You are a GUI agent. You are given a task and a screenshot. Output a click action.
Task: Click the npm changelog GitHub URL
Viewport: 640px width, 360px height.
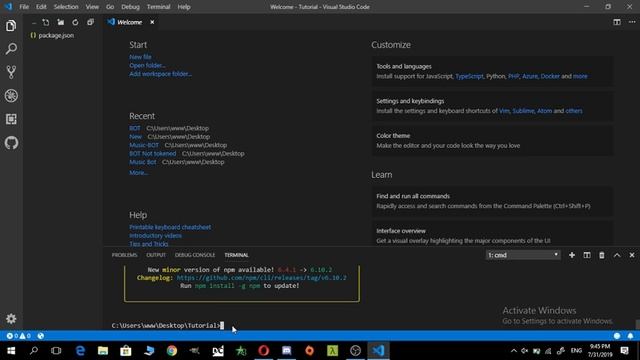click(x=262, y=278)
